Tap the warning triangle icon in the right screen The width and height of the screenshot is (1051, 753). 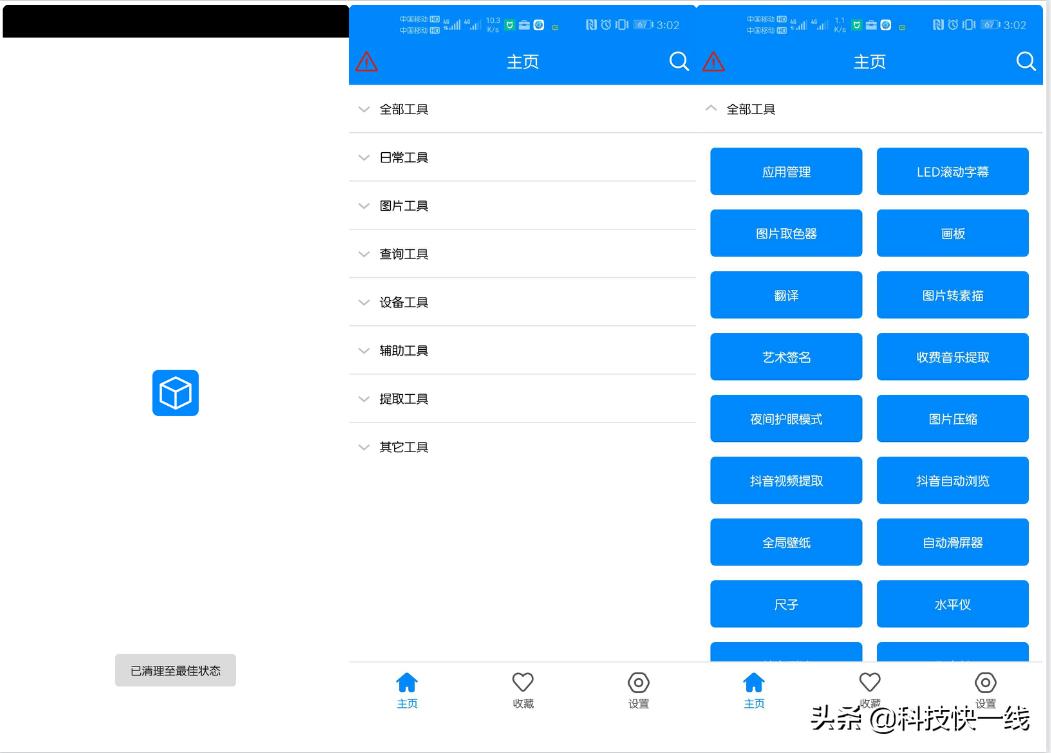pyautogui.click(x=714, y=62)
